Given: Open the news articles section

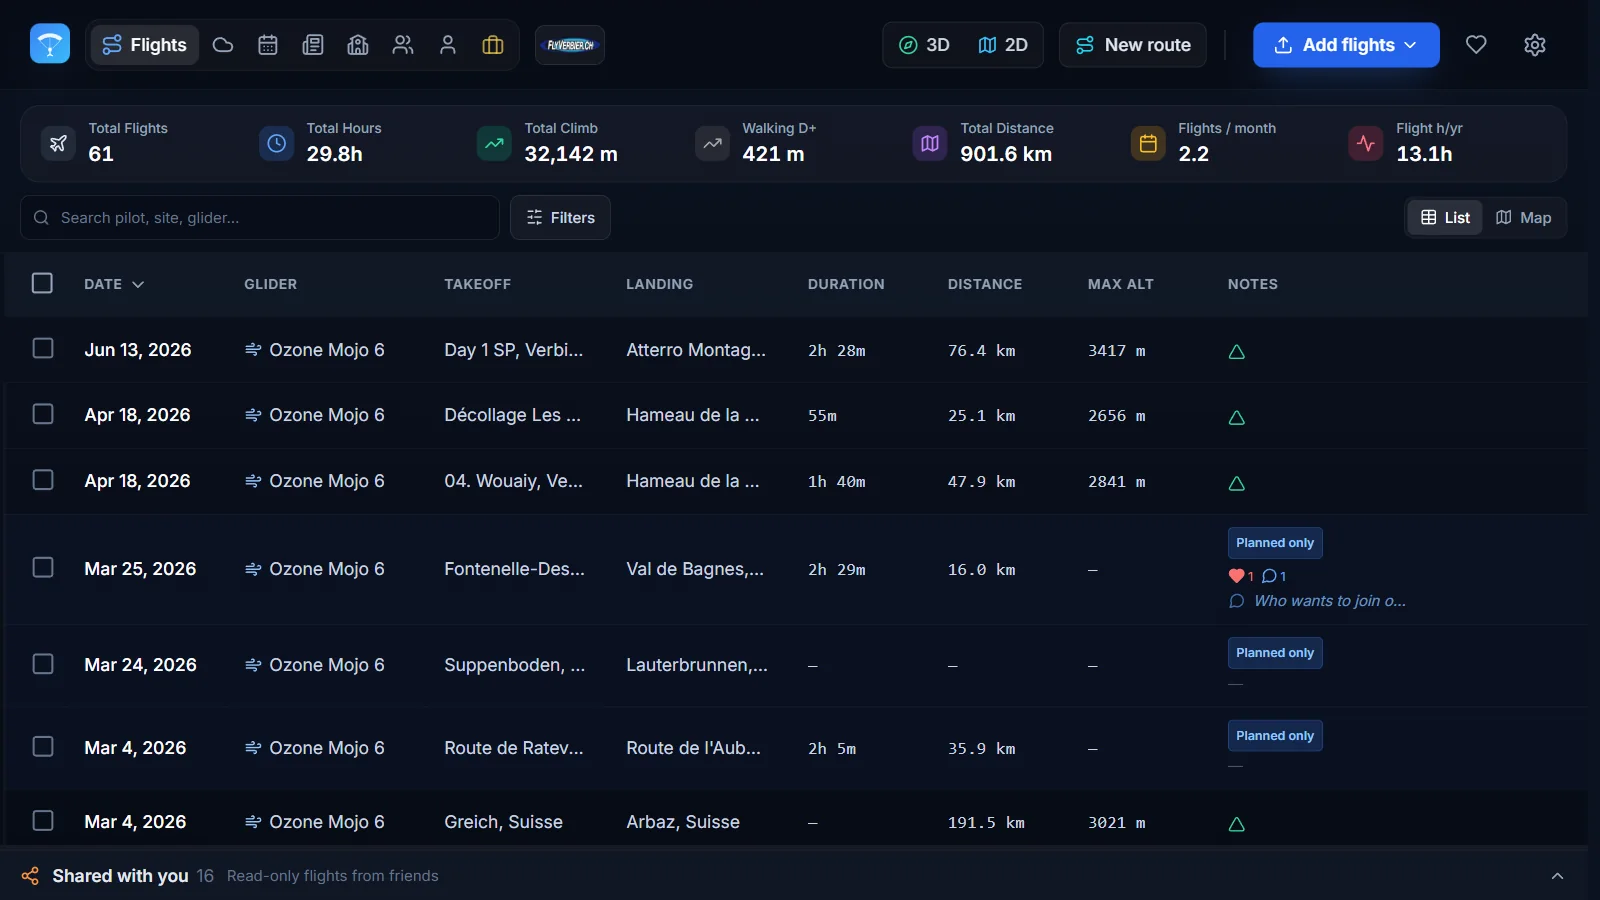Looking at the screenshot, I should tap(313, 45).
